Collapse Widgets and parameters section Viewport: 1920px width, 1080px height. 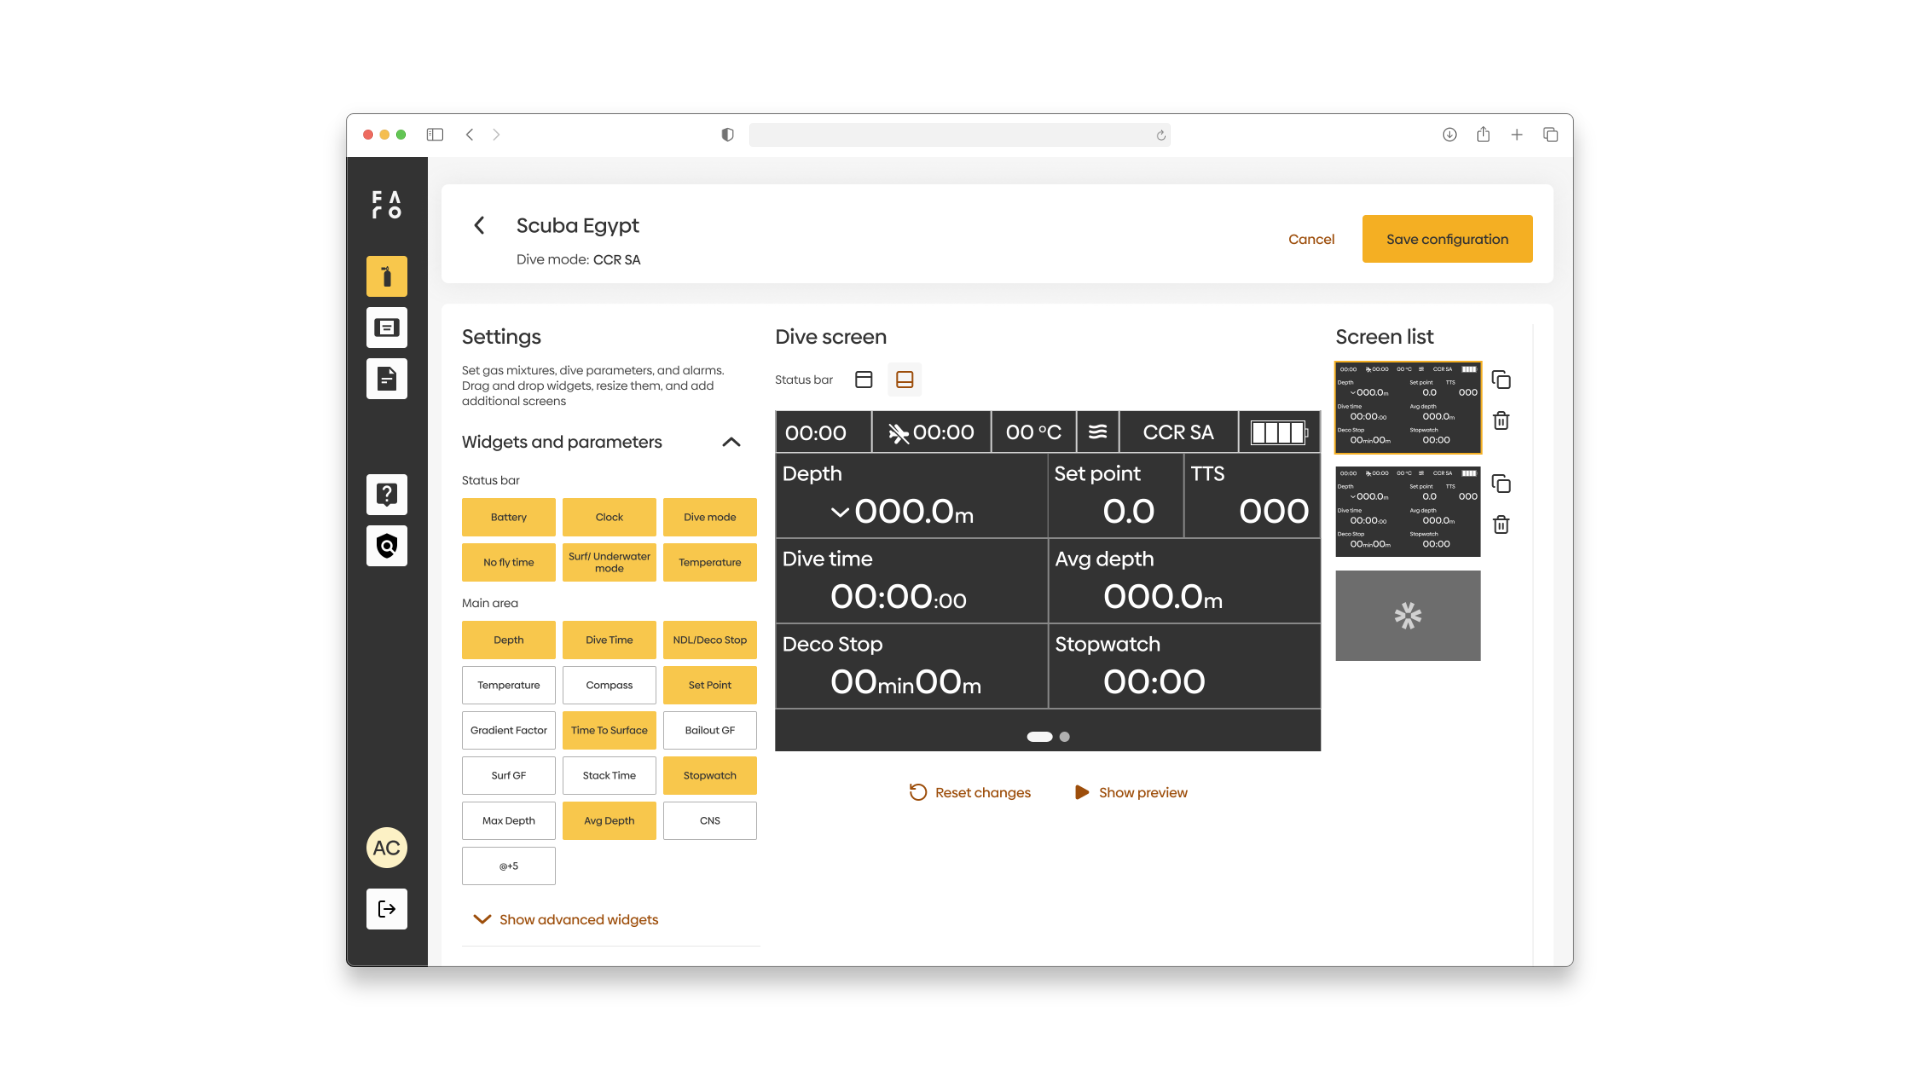tap(731, 442)
